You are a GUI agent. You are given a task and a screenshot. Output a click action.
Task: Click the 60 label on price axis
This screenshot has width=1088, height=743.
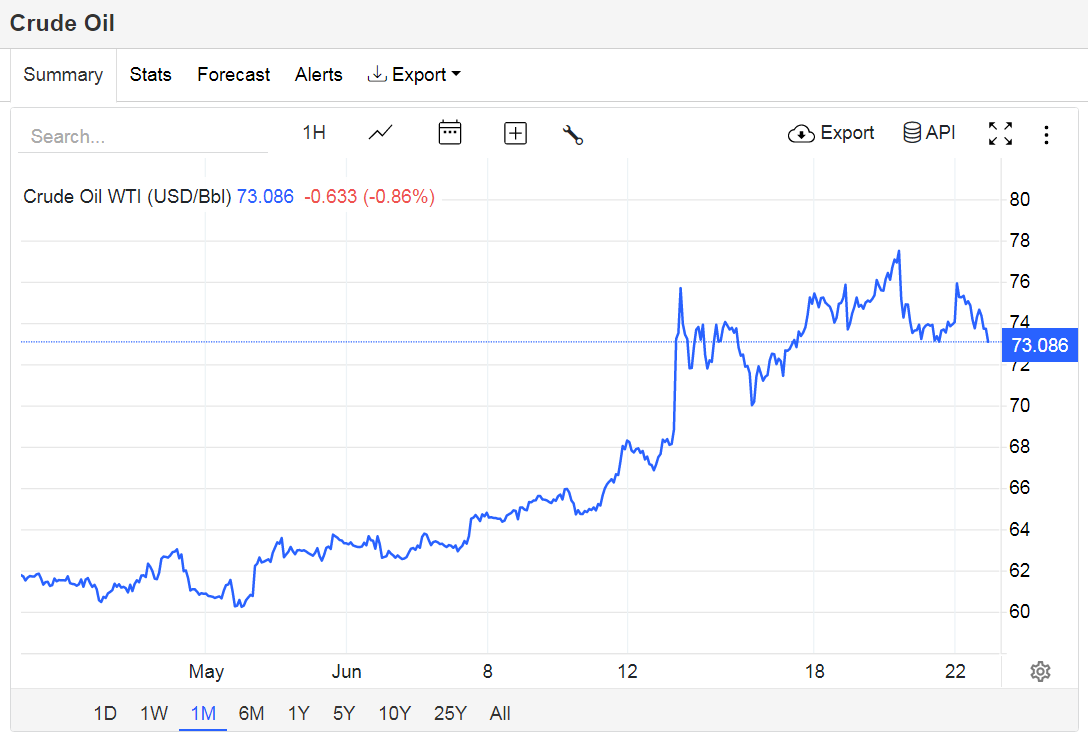pyautogui.click(x=1019, y=611)
